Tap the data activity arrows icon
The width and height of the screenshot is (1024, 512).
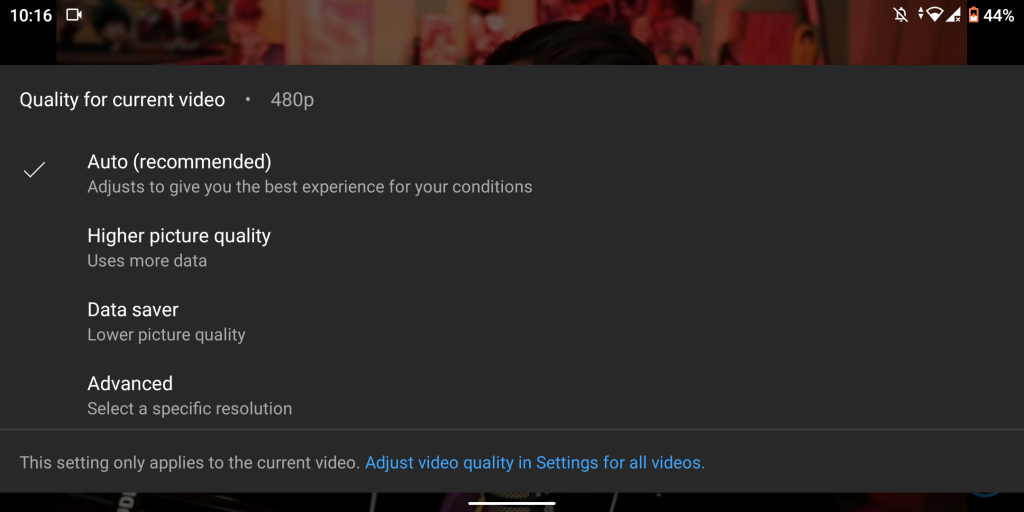pos(921,15)
